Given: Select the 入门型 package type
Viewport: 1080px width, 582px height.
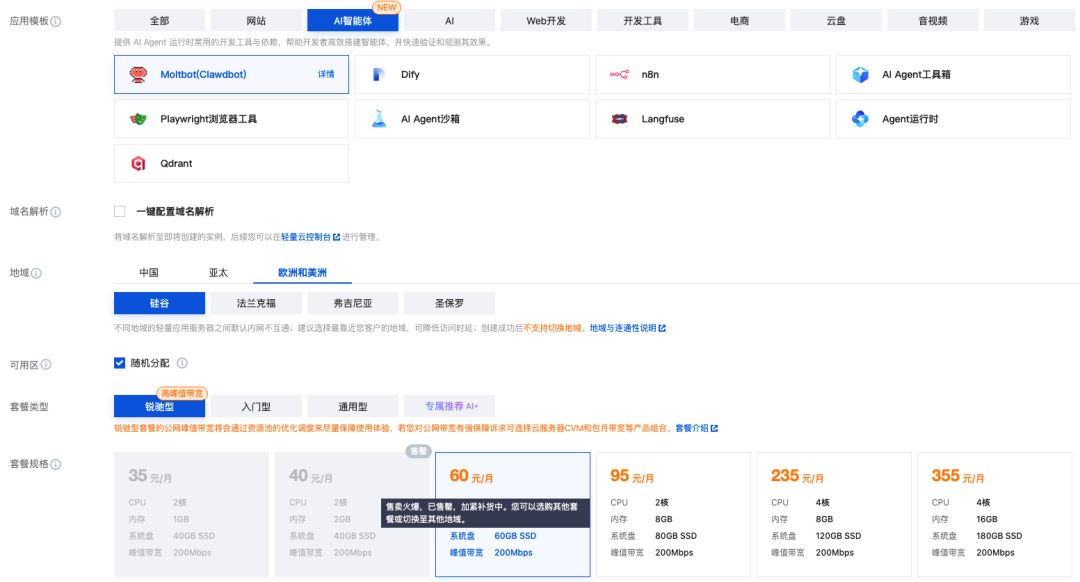Looking at the screenshot, I should point(256,406).
